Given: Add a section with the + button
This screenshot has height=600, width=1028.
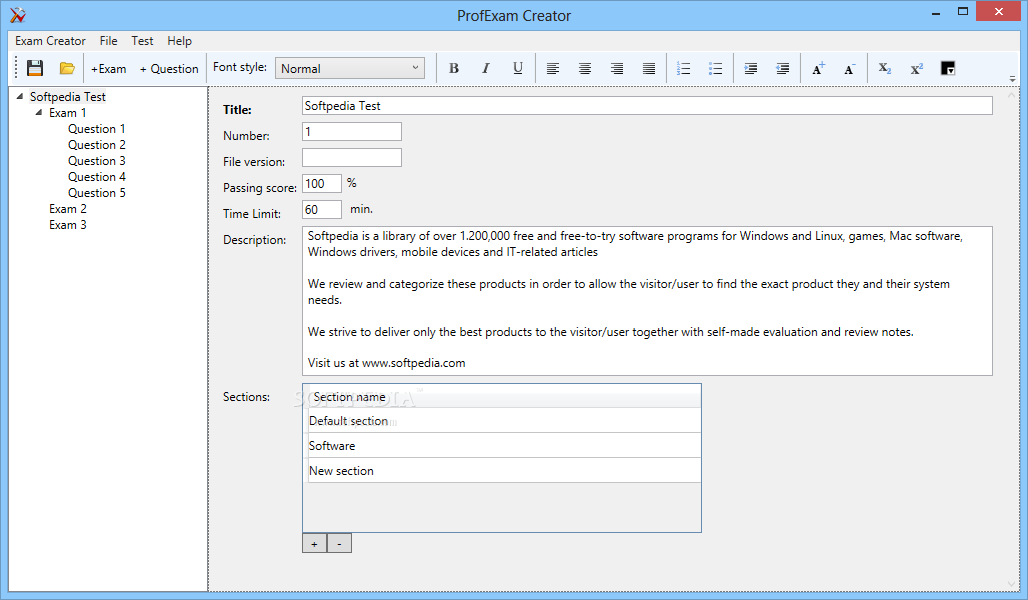Looking at the screenshot, I should (314, 544).
